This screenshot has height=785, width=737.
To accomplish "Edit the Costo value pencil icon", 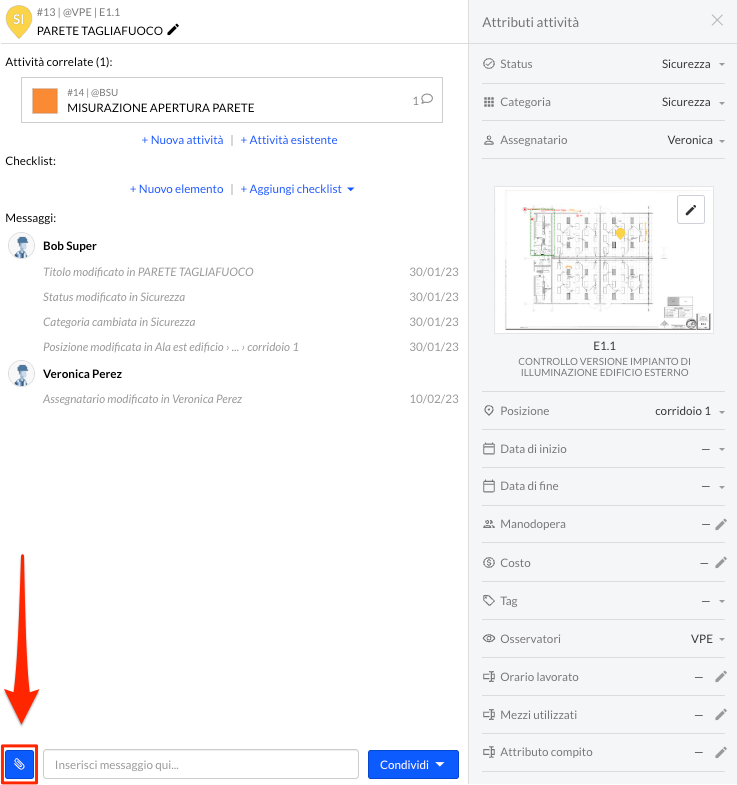I will [720, 563].
